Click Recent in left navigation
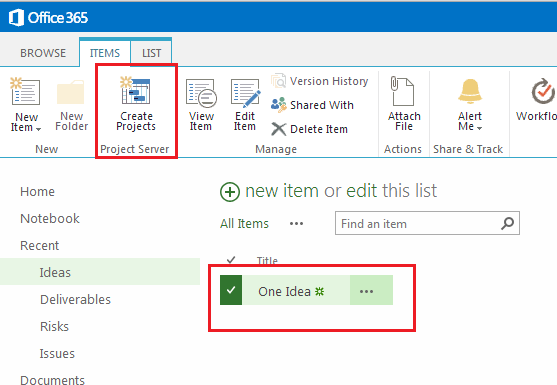The image size is (557, 385). pyautogui.click(x=39, y=245)
